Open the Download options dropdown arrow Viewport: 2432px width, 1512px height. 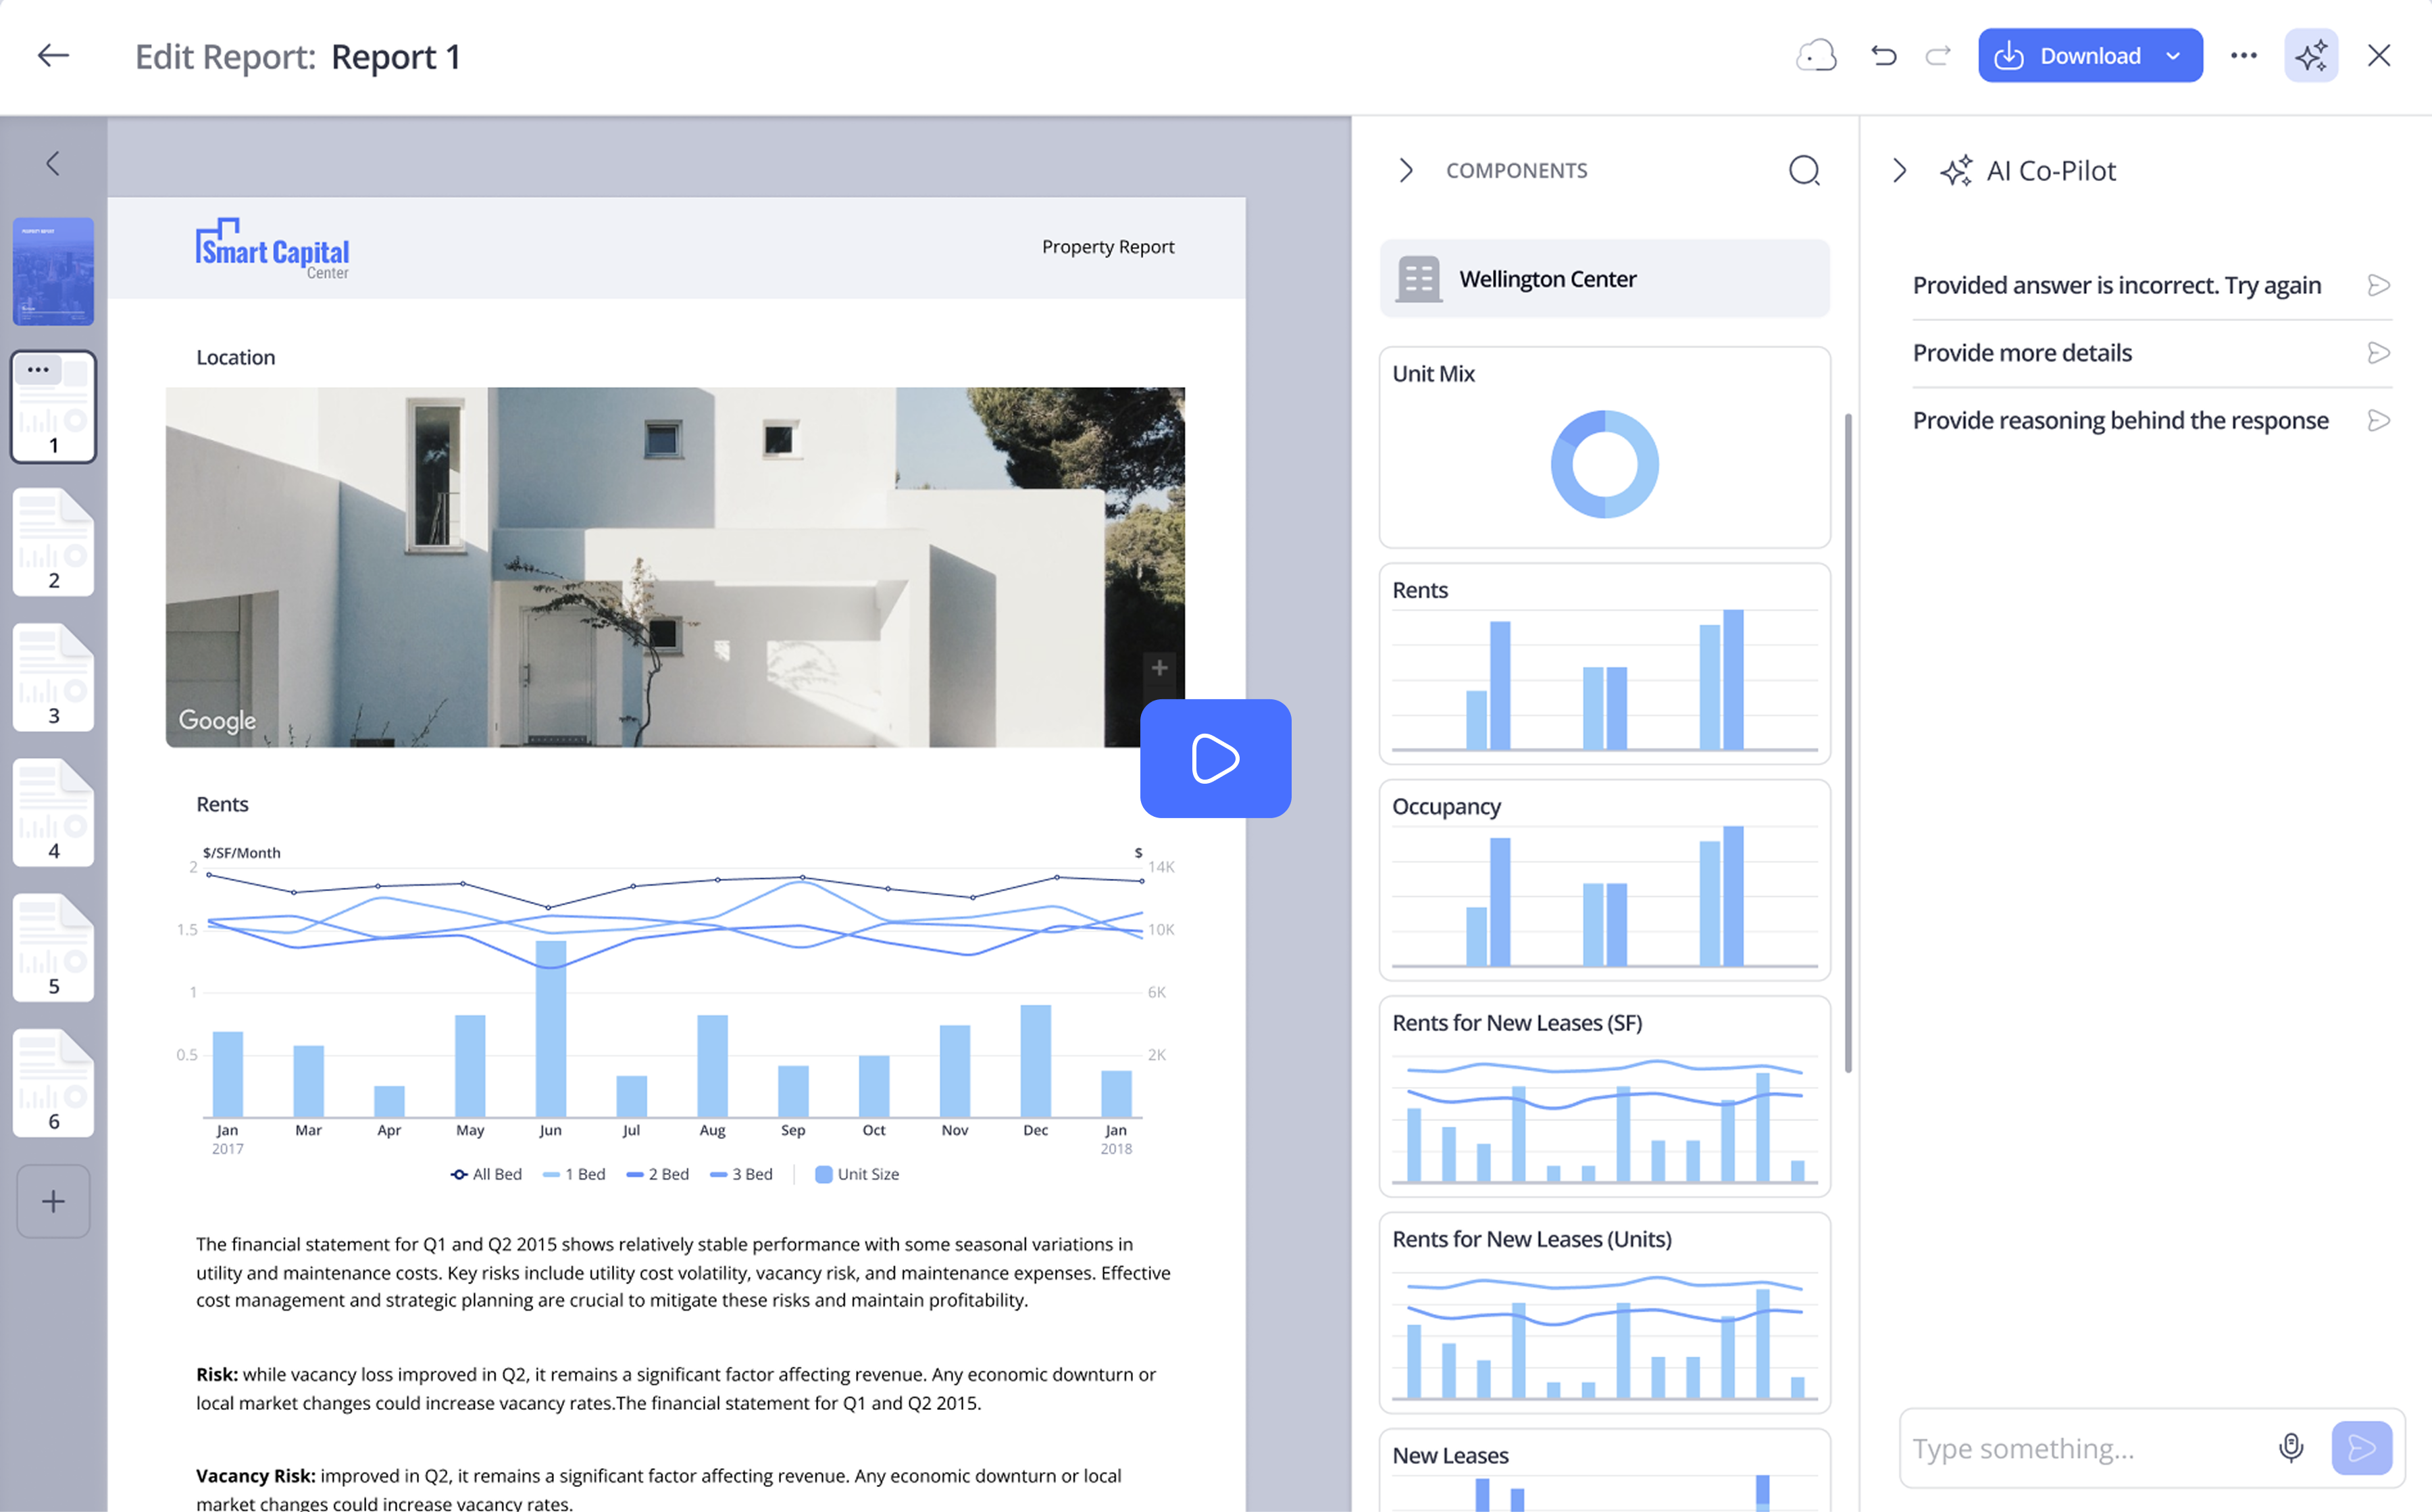(2174, 56)
